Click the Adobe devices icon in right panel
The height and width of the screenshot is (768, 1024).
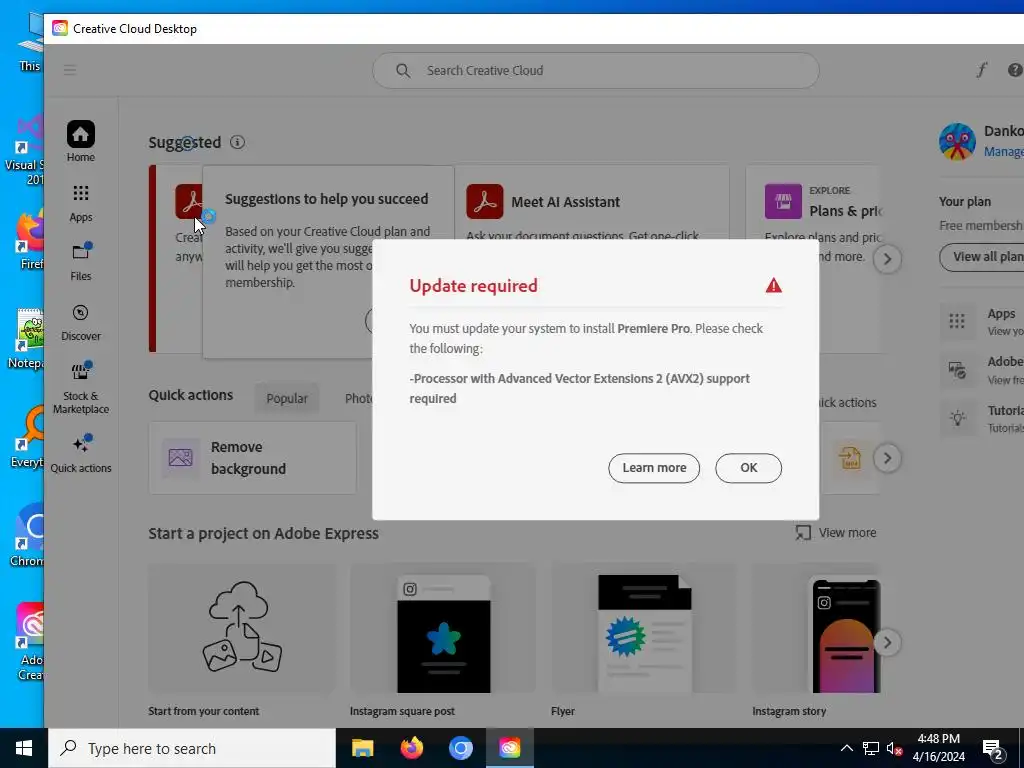tap(957, 370)
